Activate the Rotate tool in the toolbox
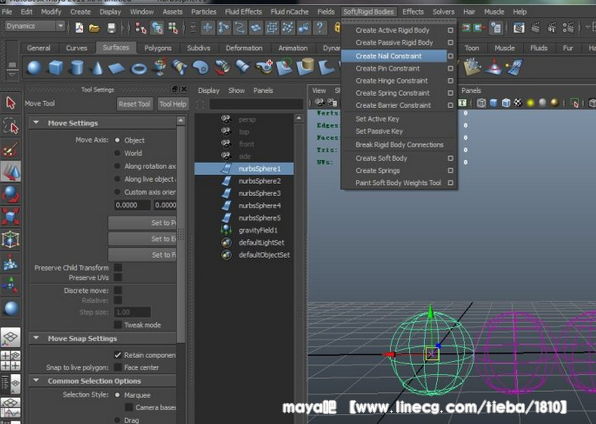Screen dimensions: 596x424 (10, 194)
